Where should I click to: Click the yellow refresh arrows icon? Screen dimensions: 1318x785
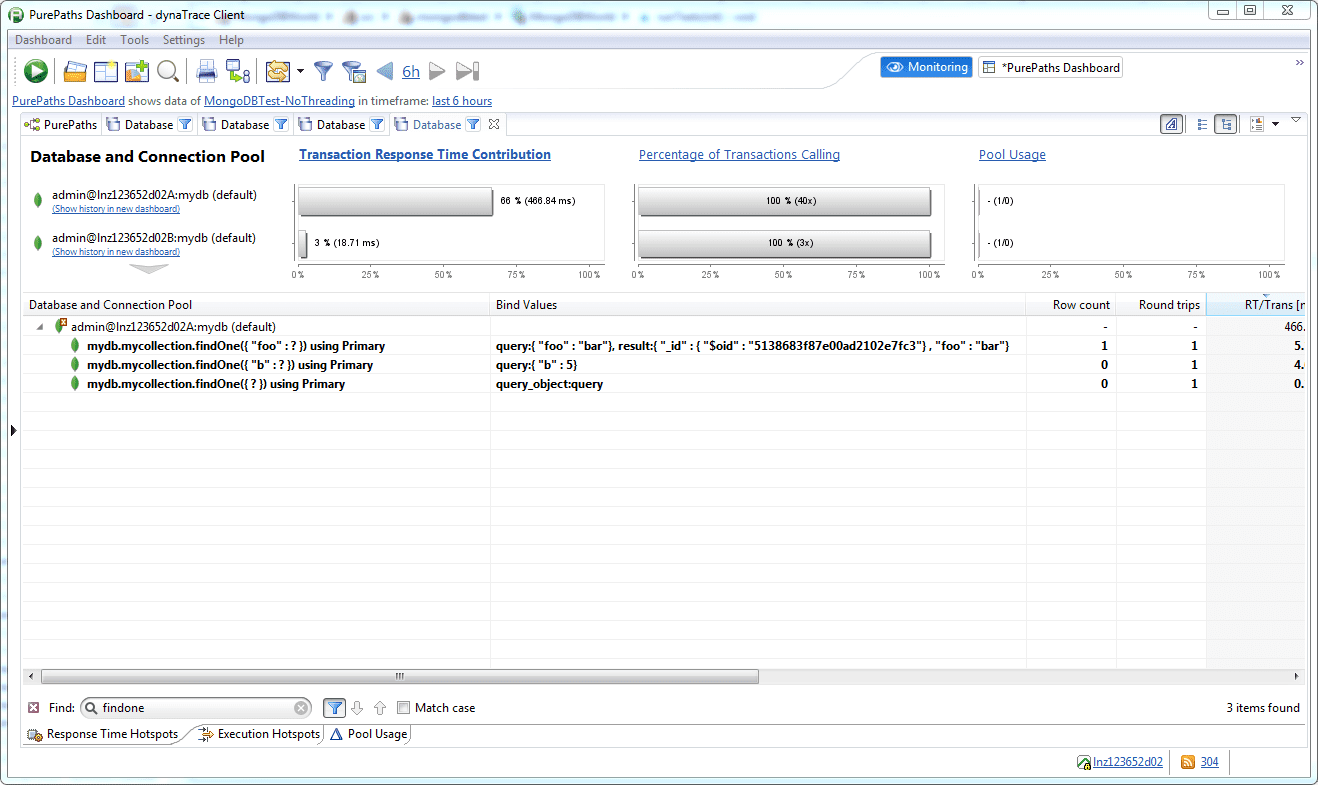pos(277,71)
